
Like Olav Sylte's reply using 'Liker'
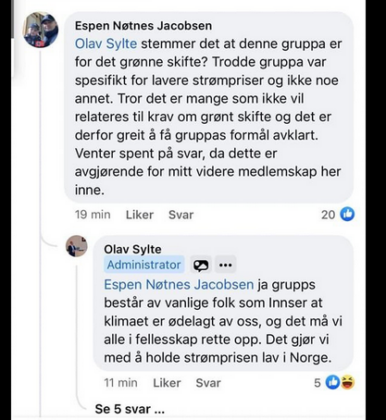click(x=167, y=383)
